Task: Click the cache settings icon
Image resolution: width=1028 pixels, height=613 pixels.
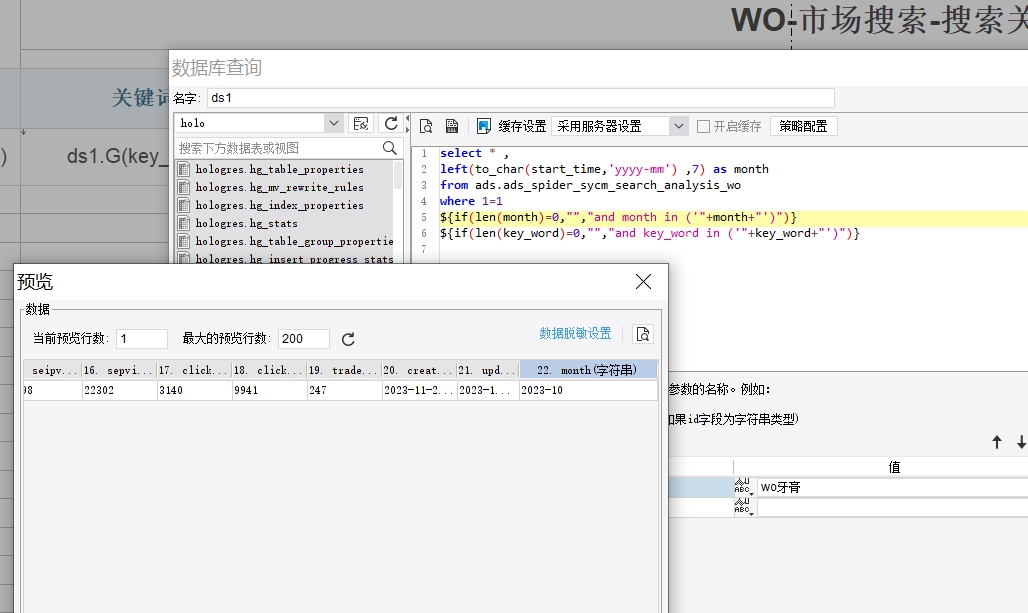Action: (x=484, y=126)
